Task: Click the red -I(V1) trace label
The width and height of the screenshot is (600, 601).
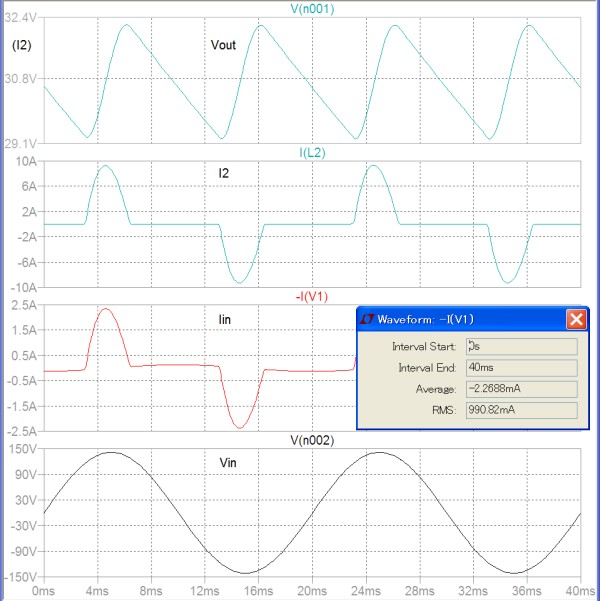Action: pyautogui.click(x=312, y=295)
